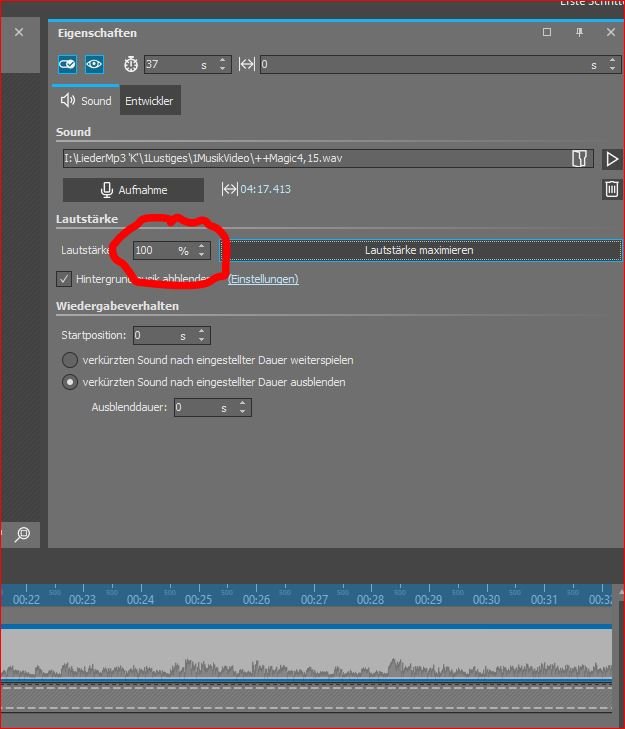Click the browse sound file icon
The height and width of the screenshot is (729, 625).
coord(578,159)
